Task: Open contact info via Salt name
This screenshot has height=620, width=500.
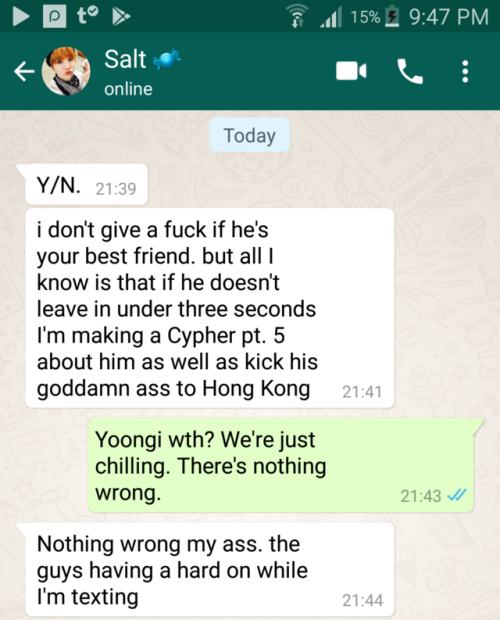Action: (125, 59)
